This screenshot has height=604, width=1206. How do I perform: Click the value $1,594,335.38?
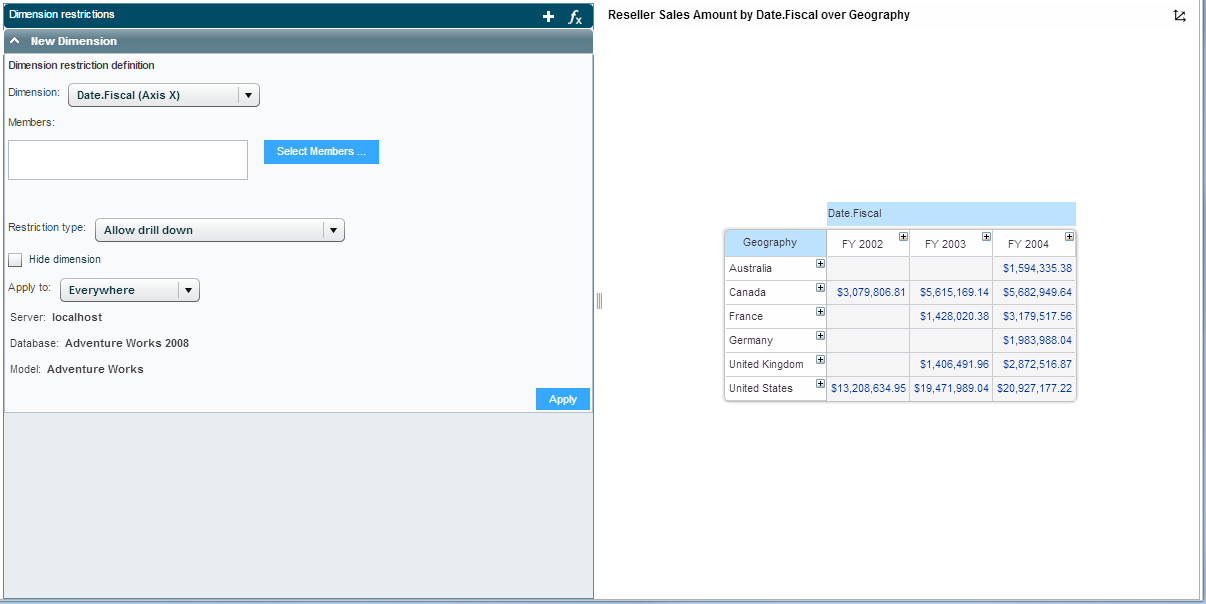(x=1037, y=269)
